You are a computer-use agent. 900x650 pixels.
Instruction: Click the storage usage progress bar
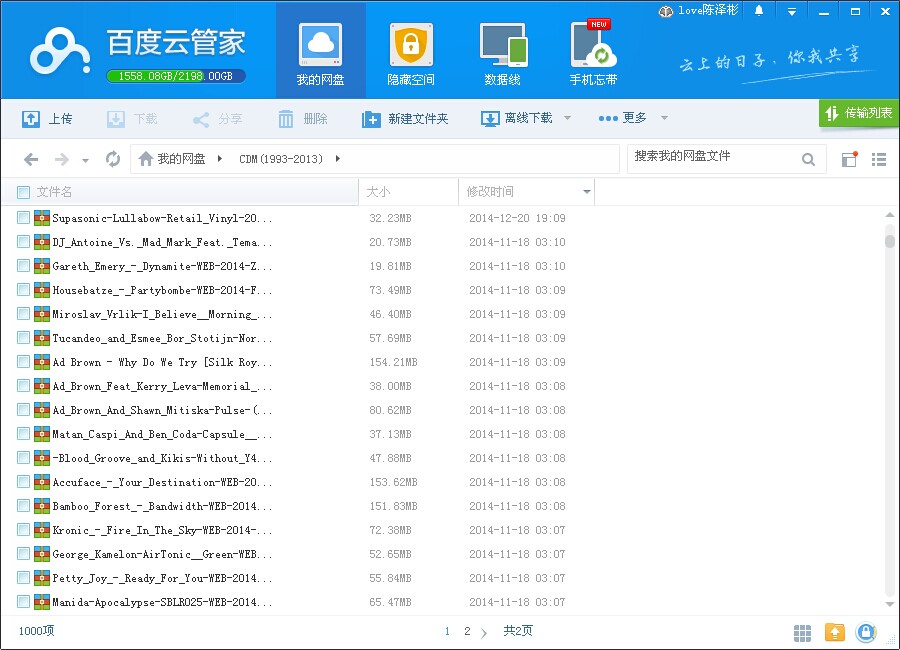176,76
